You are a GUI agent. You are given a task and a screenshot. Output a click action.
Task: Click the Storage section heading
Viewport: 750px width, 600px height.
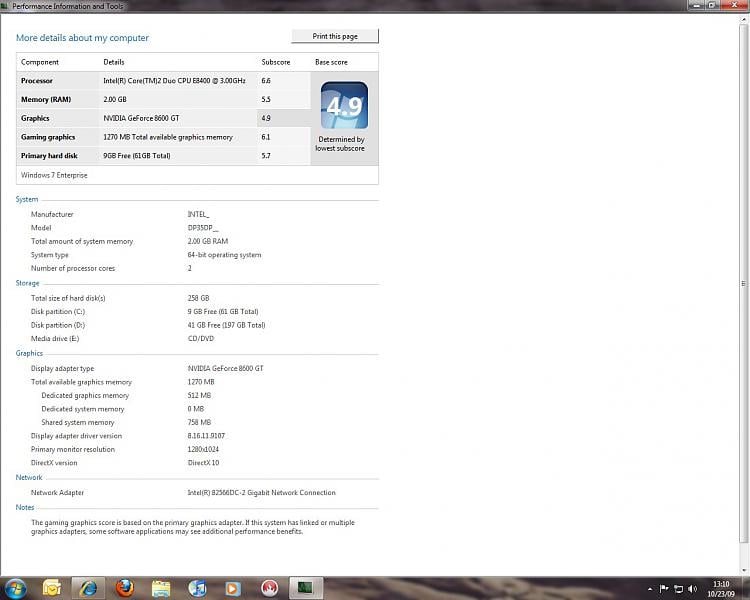pyautogui.click(x=27, y=283)
